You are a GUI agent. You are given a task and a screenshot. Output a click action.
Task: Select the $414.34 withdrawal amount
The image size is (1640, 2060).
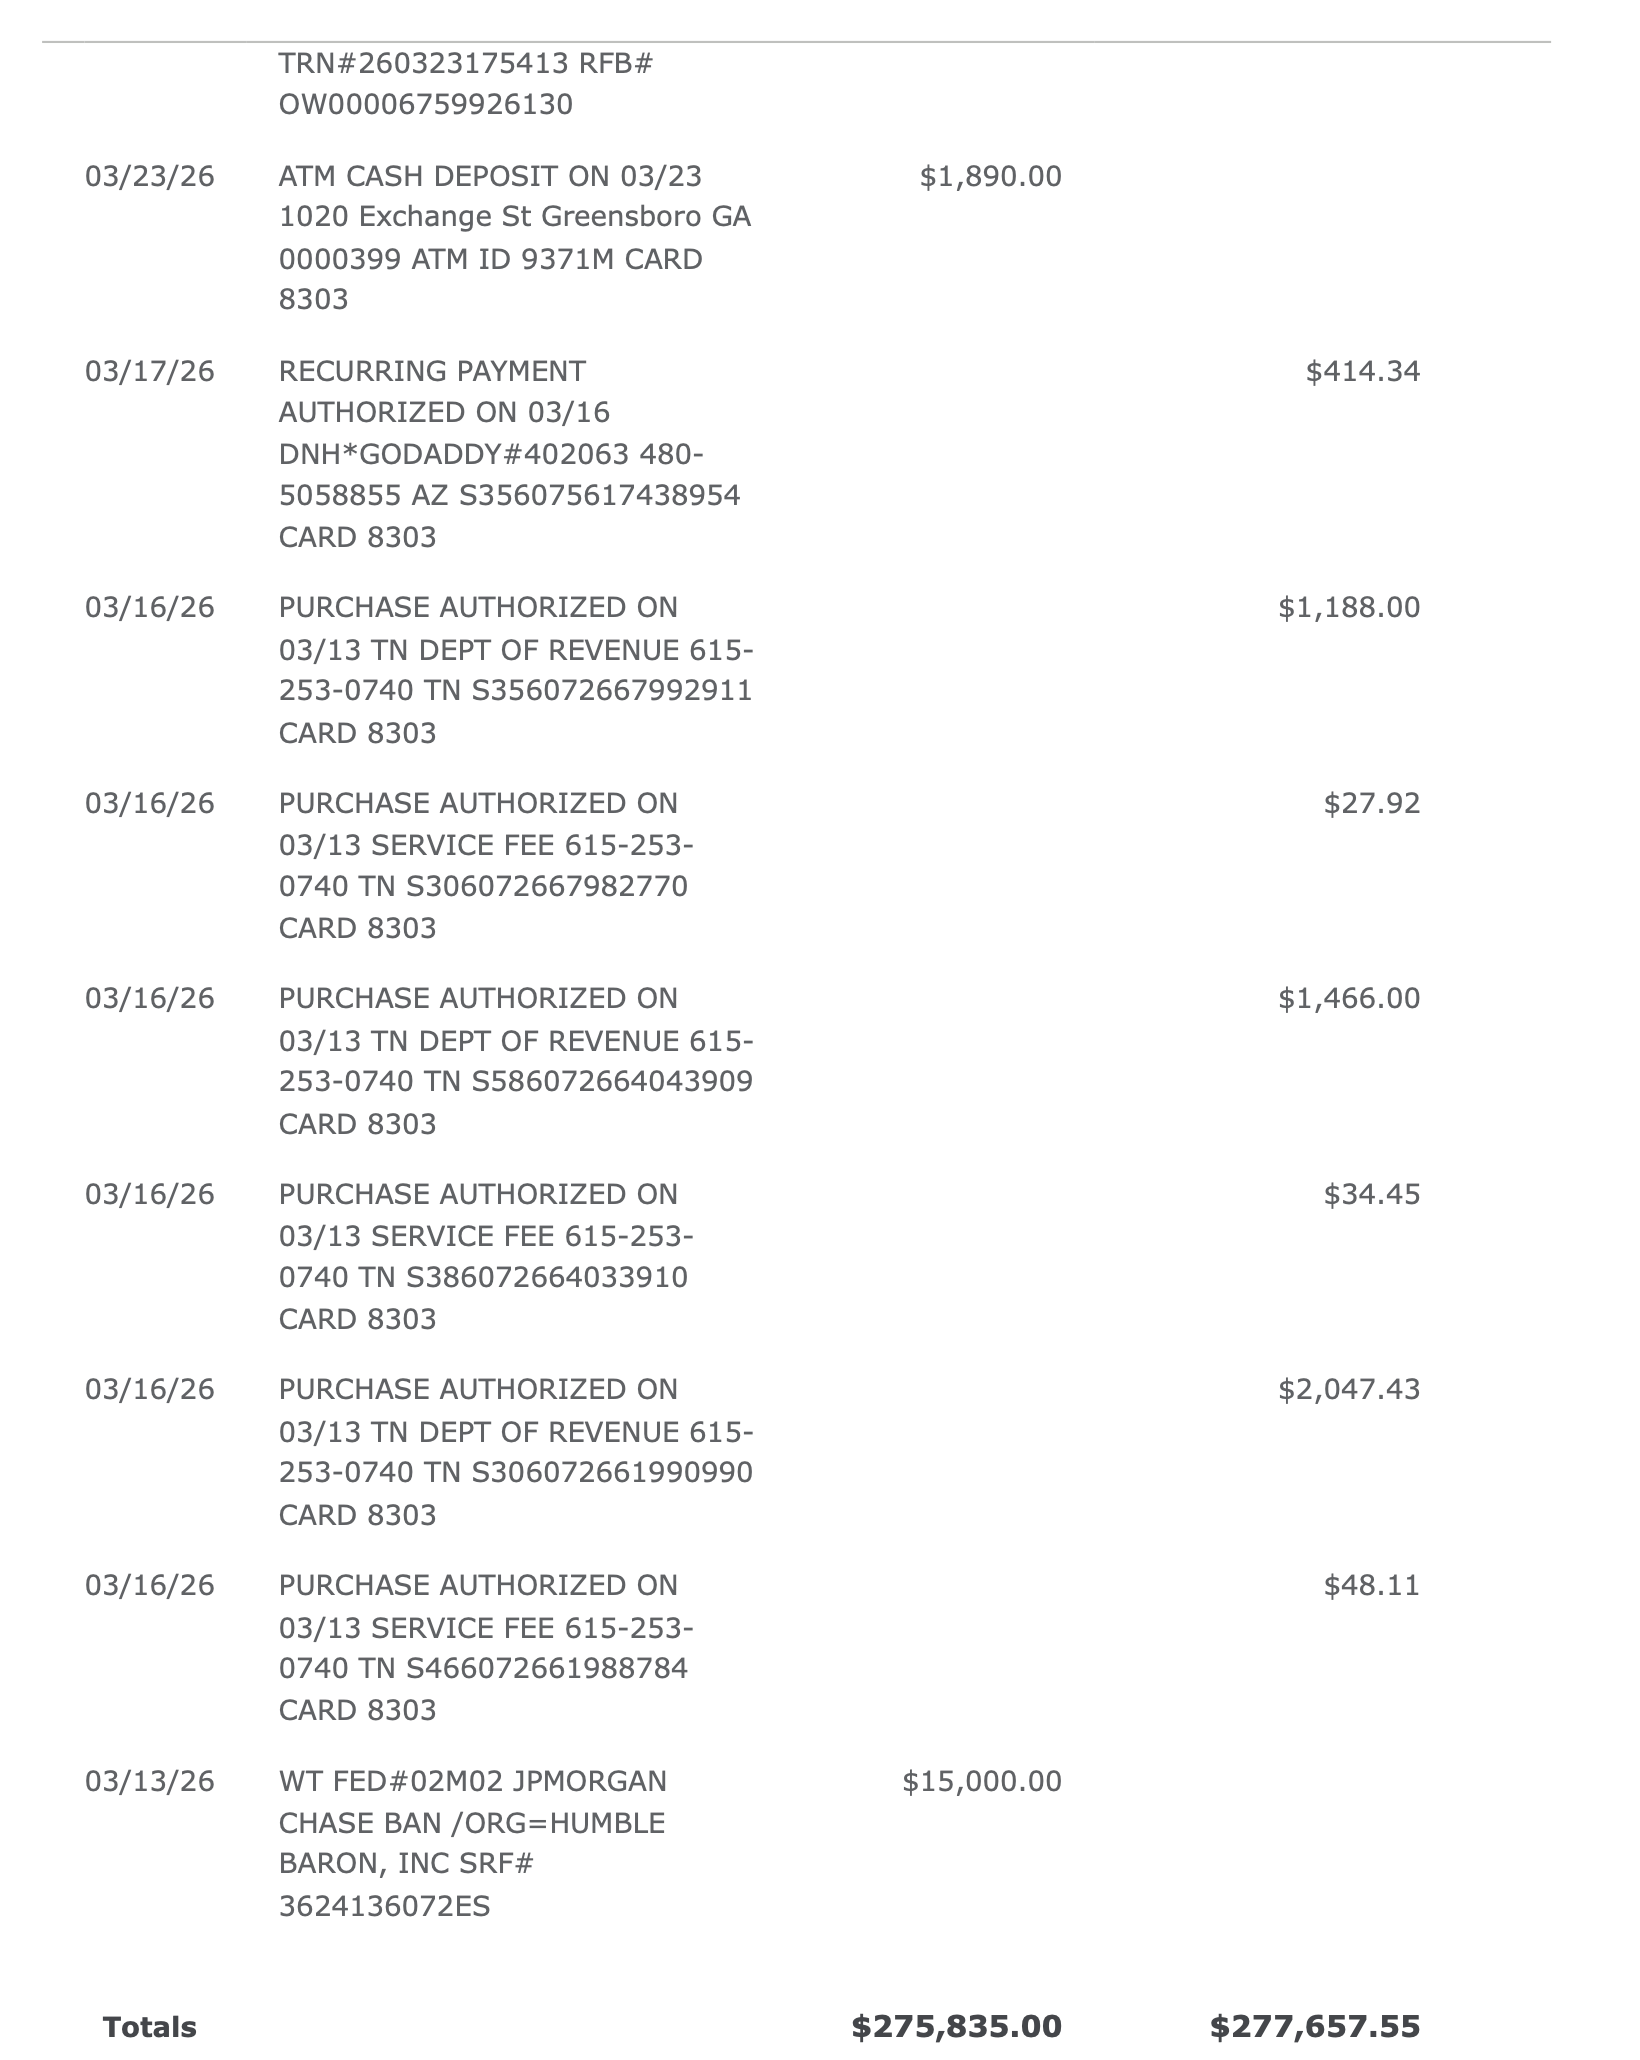click(x=1363, y=372)
